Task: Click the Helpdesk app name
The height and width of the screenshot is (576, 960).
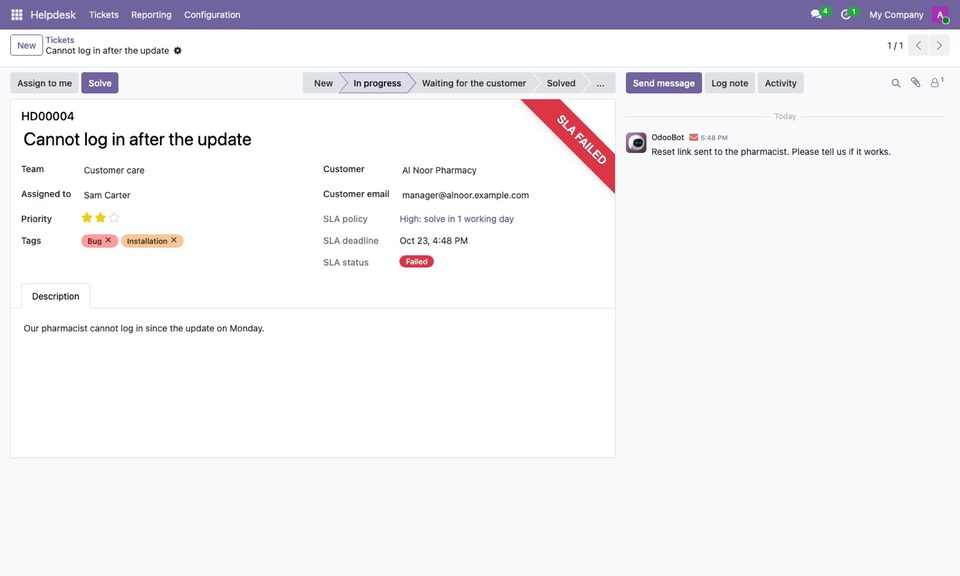Action: click(53, 15)
